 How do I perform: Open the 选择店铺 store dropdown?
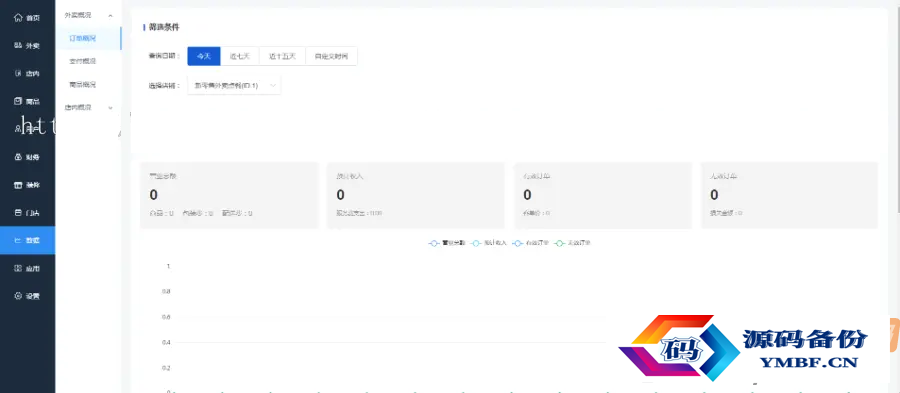click(234, 85)
